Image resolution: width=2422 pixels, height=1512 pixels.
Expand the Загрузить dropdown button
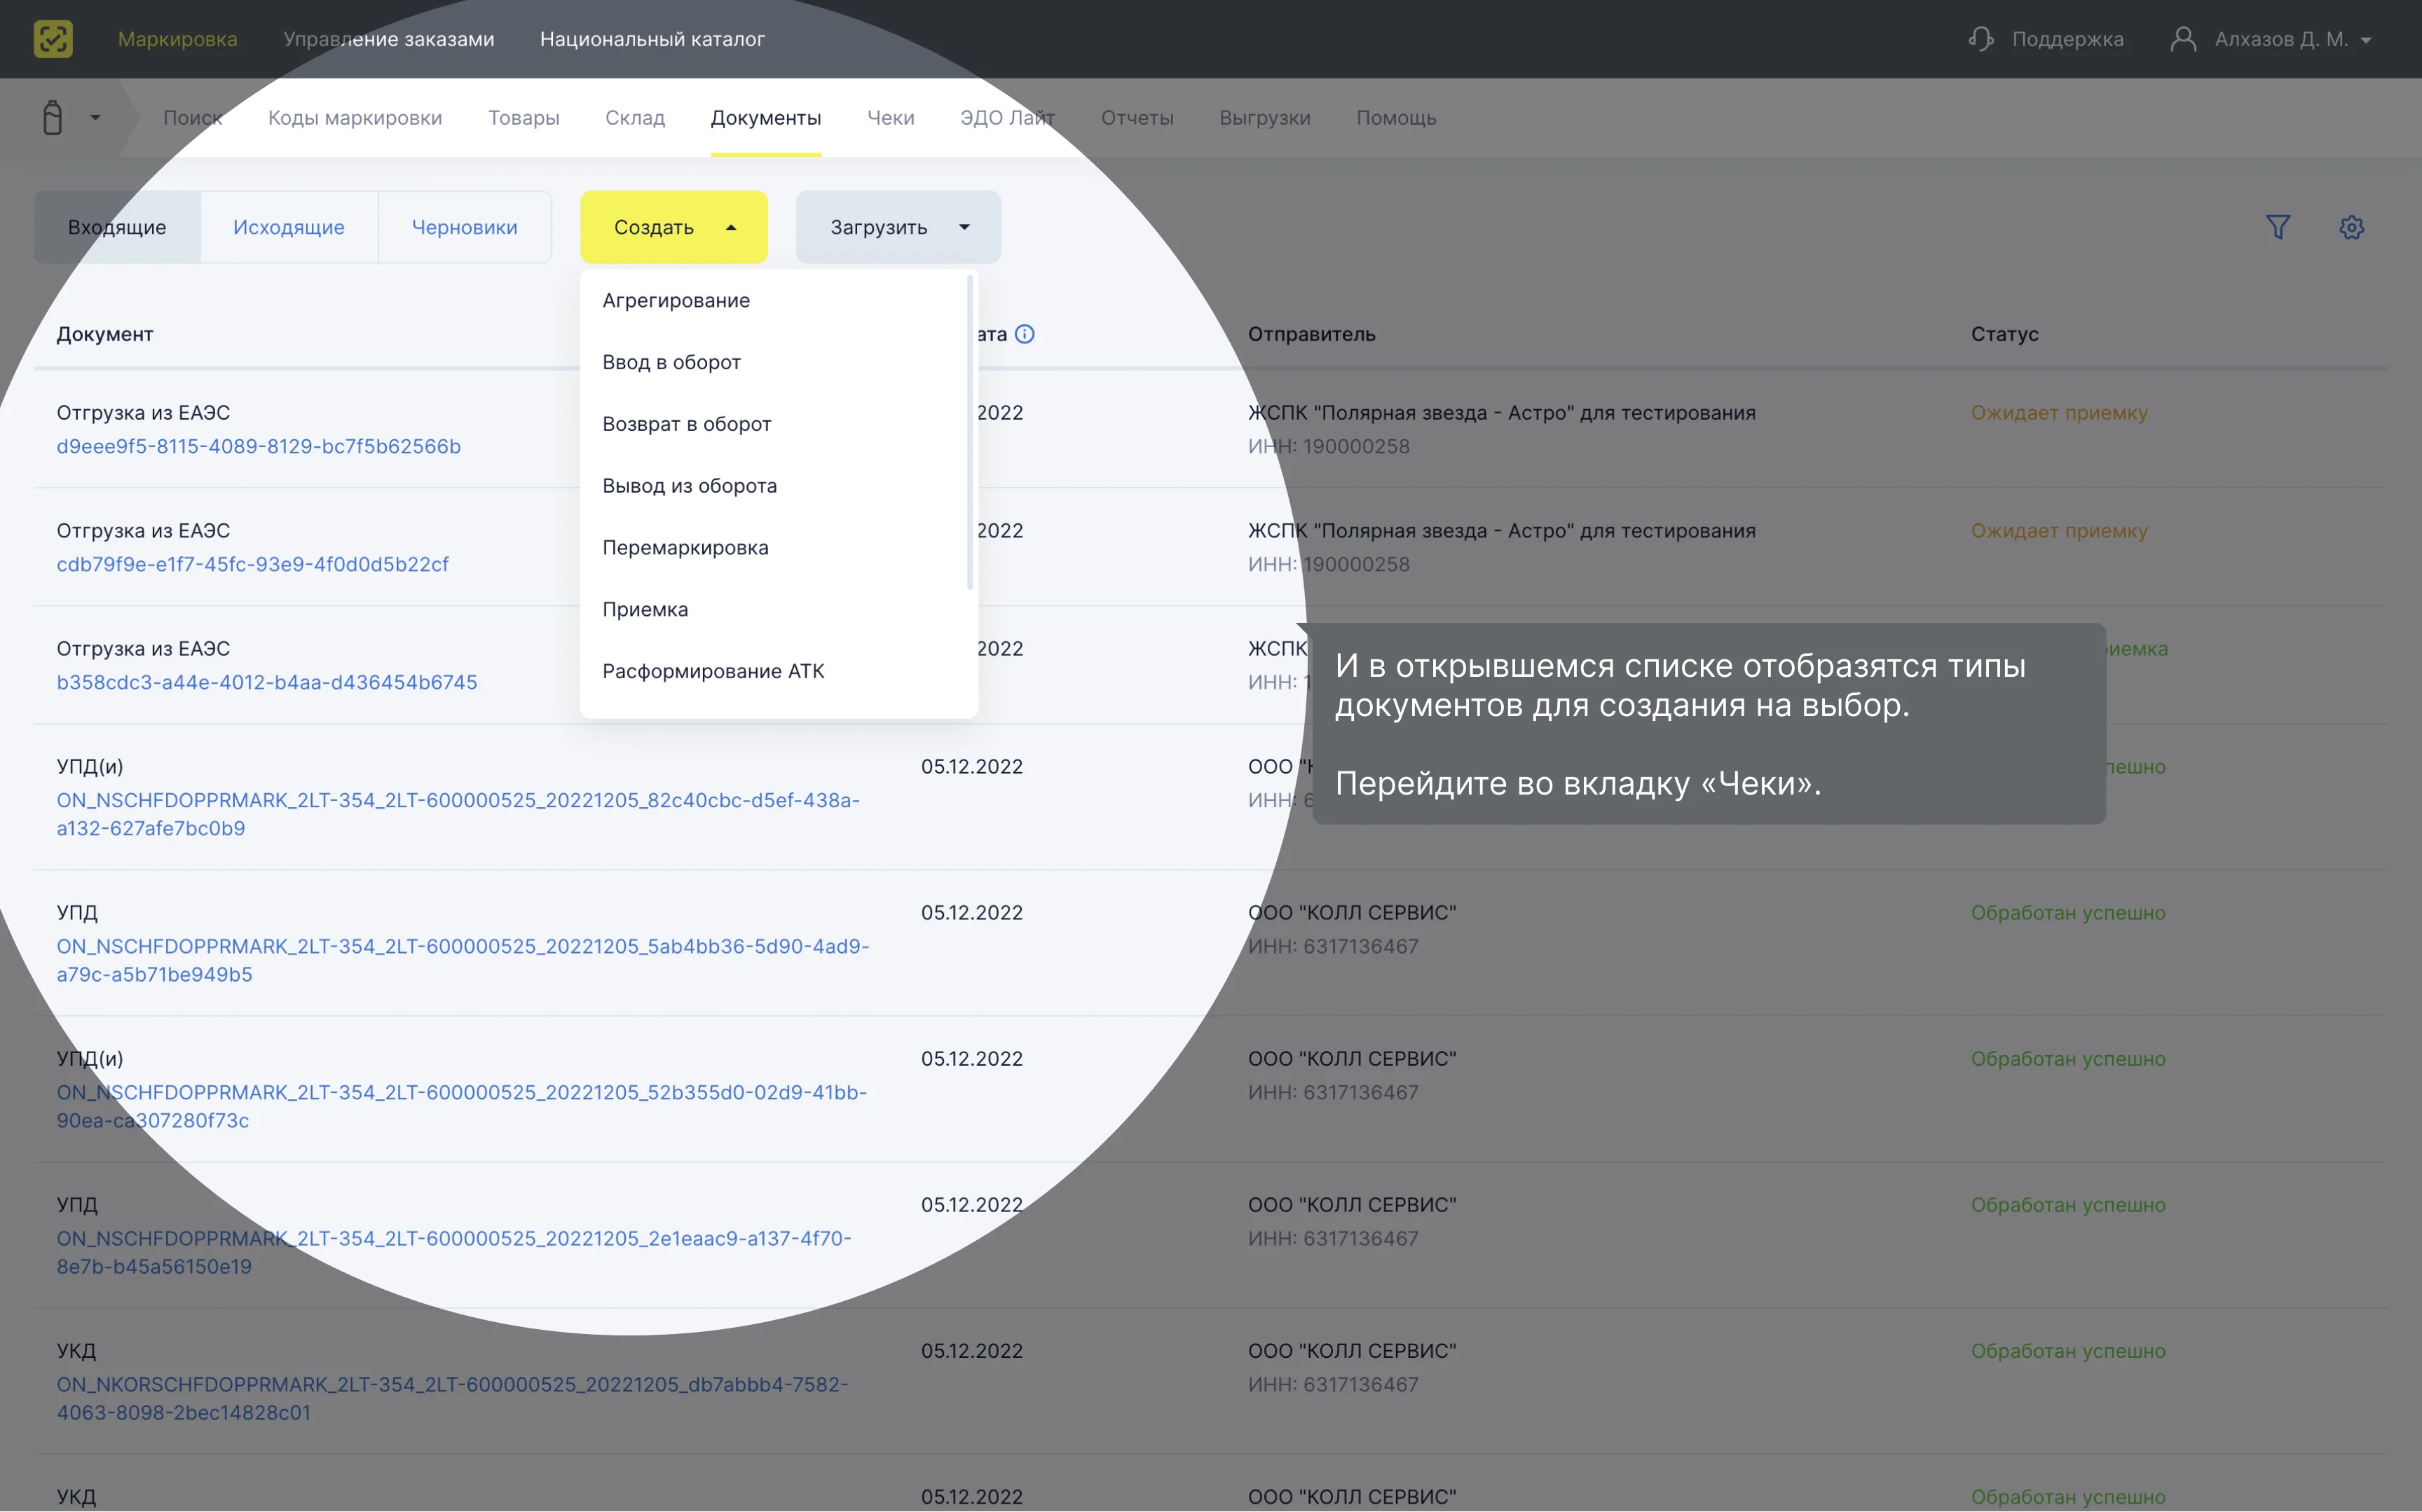tap(898, 227)
